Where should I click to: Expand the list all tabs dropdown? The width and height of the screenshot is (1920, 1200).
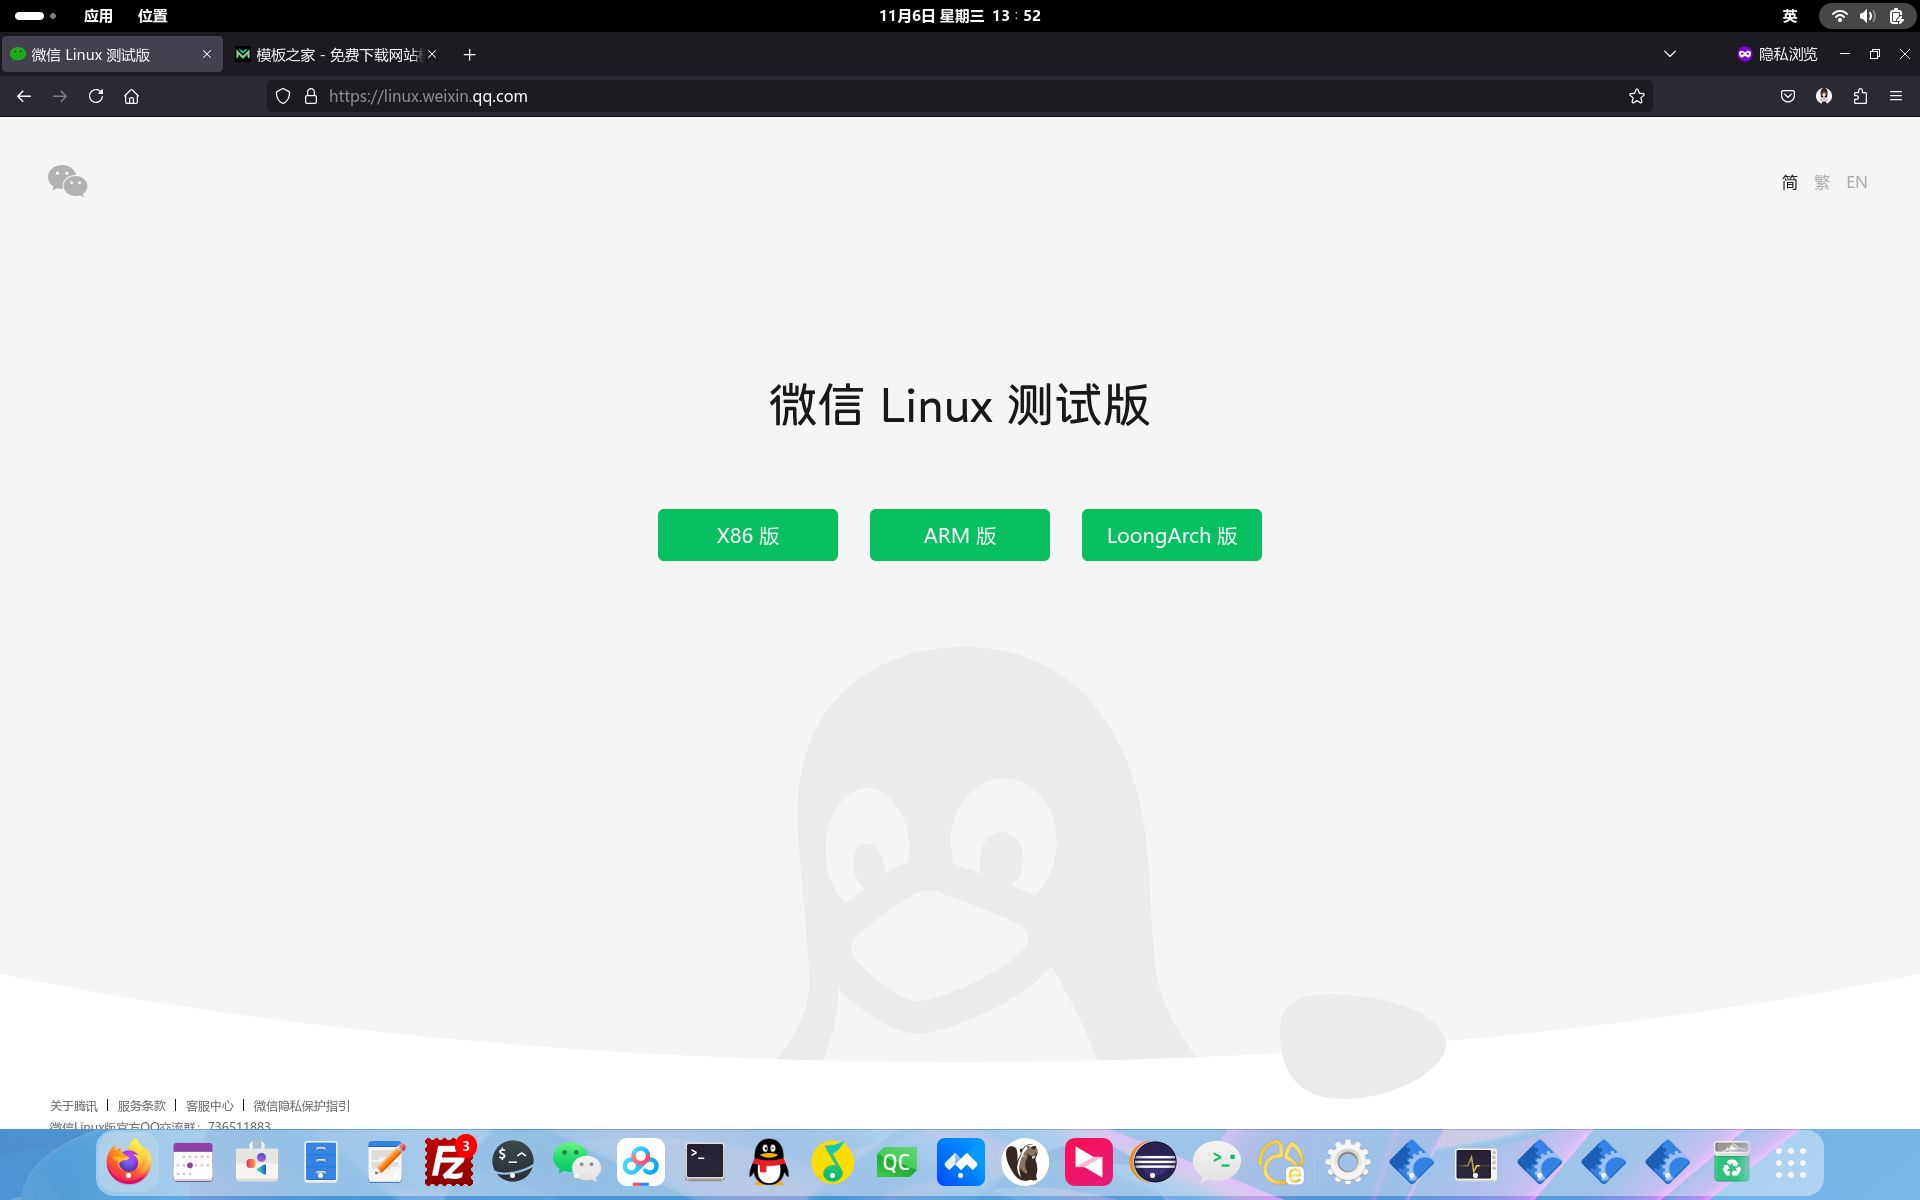pyautogui.click(x=1670, y=54)
